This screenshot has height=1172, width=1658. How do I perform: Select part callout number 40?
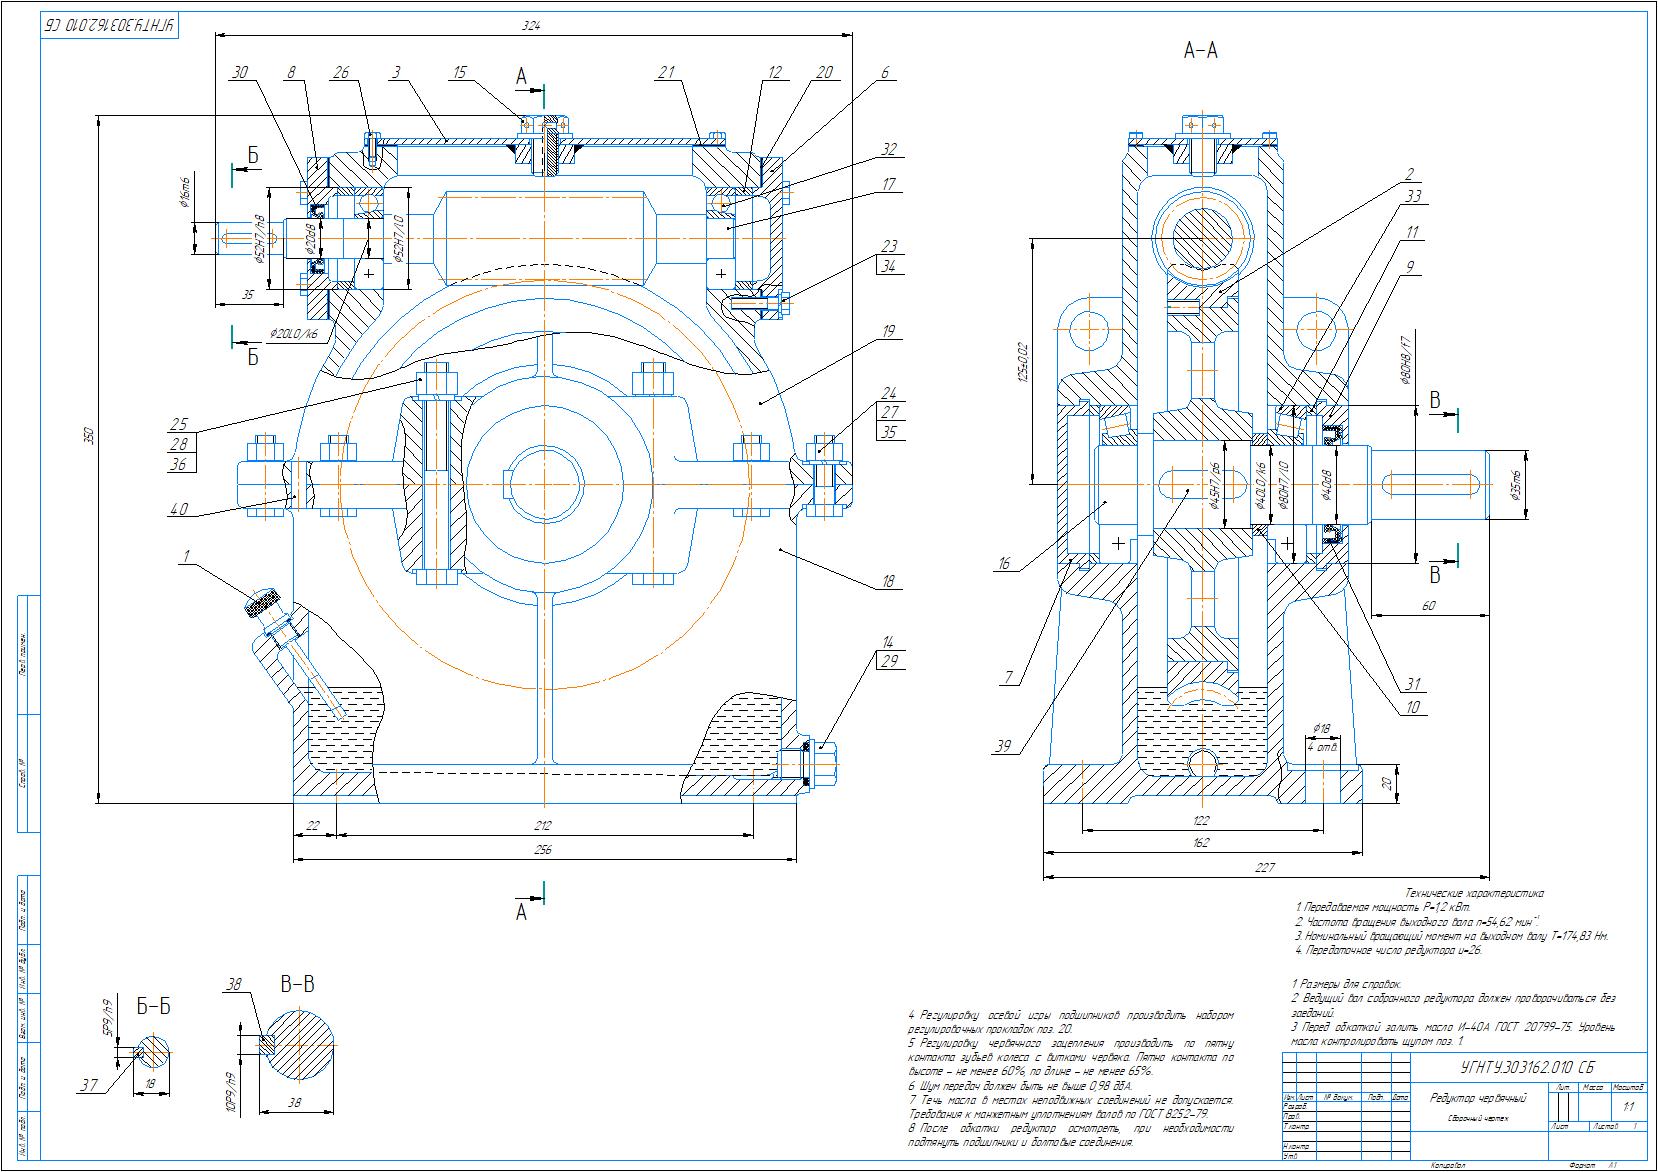point(179,510)
